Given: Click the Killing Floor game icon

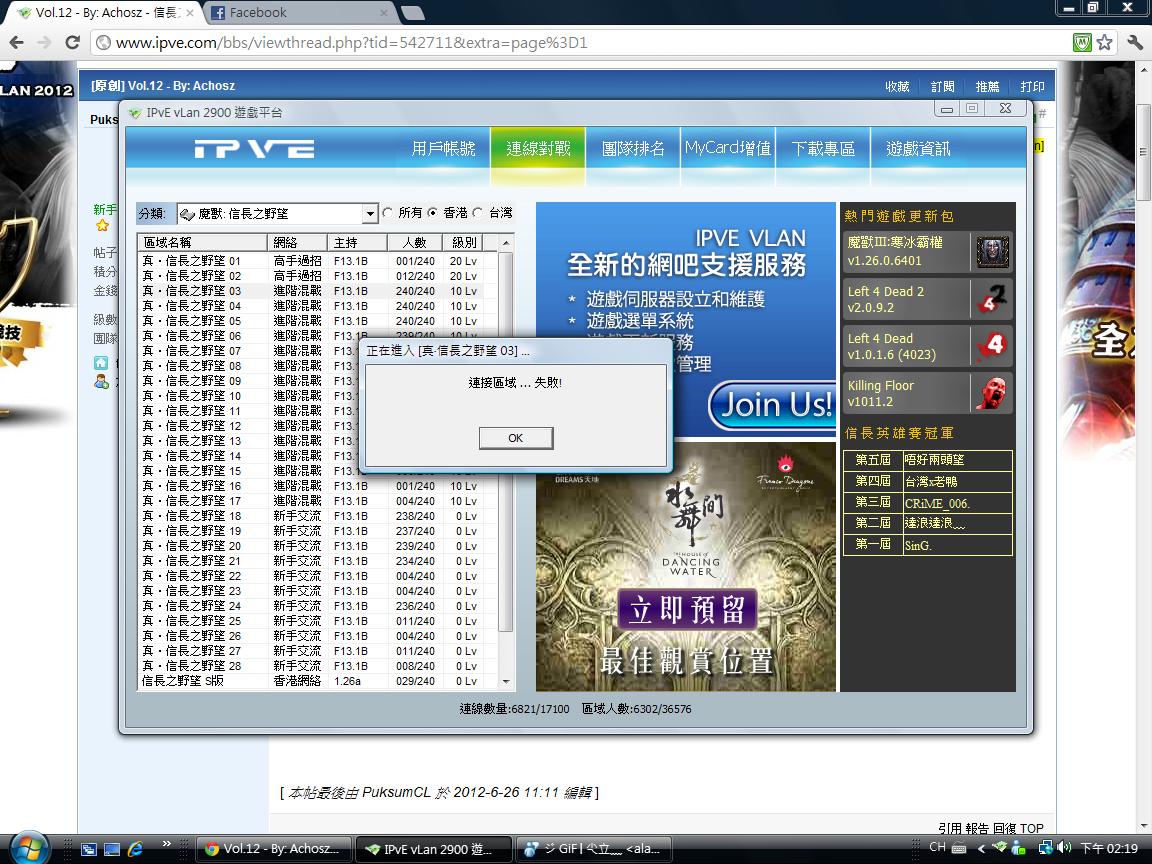Looking at the screenshot, I should 992,393.
